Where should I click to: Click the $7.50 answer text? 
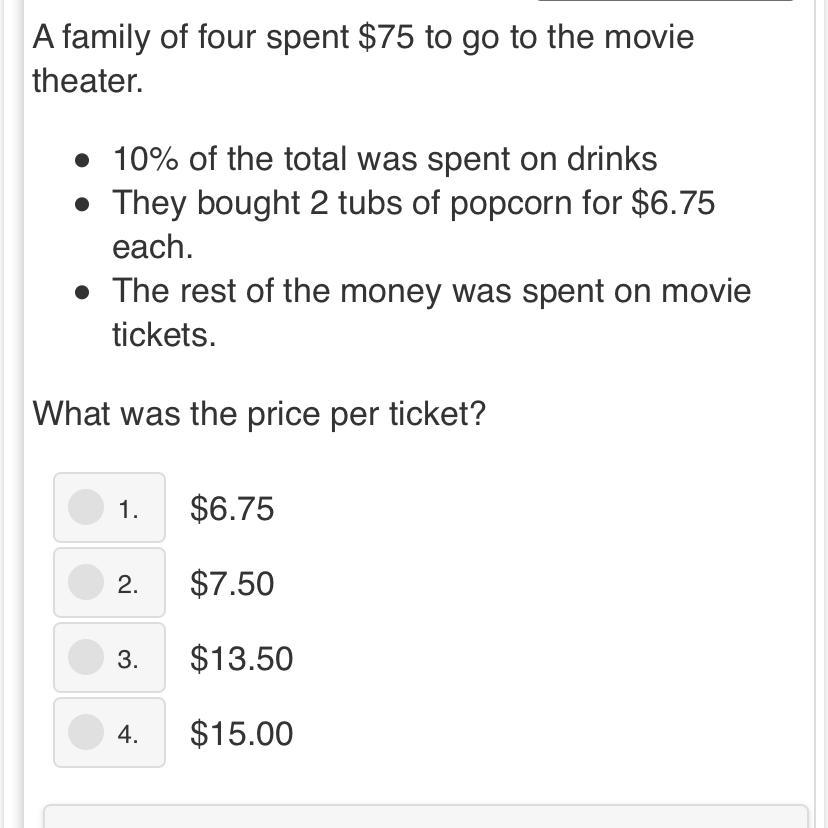click(232, 584)
